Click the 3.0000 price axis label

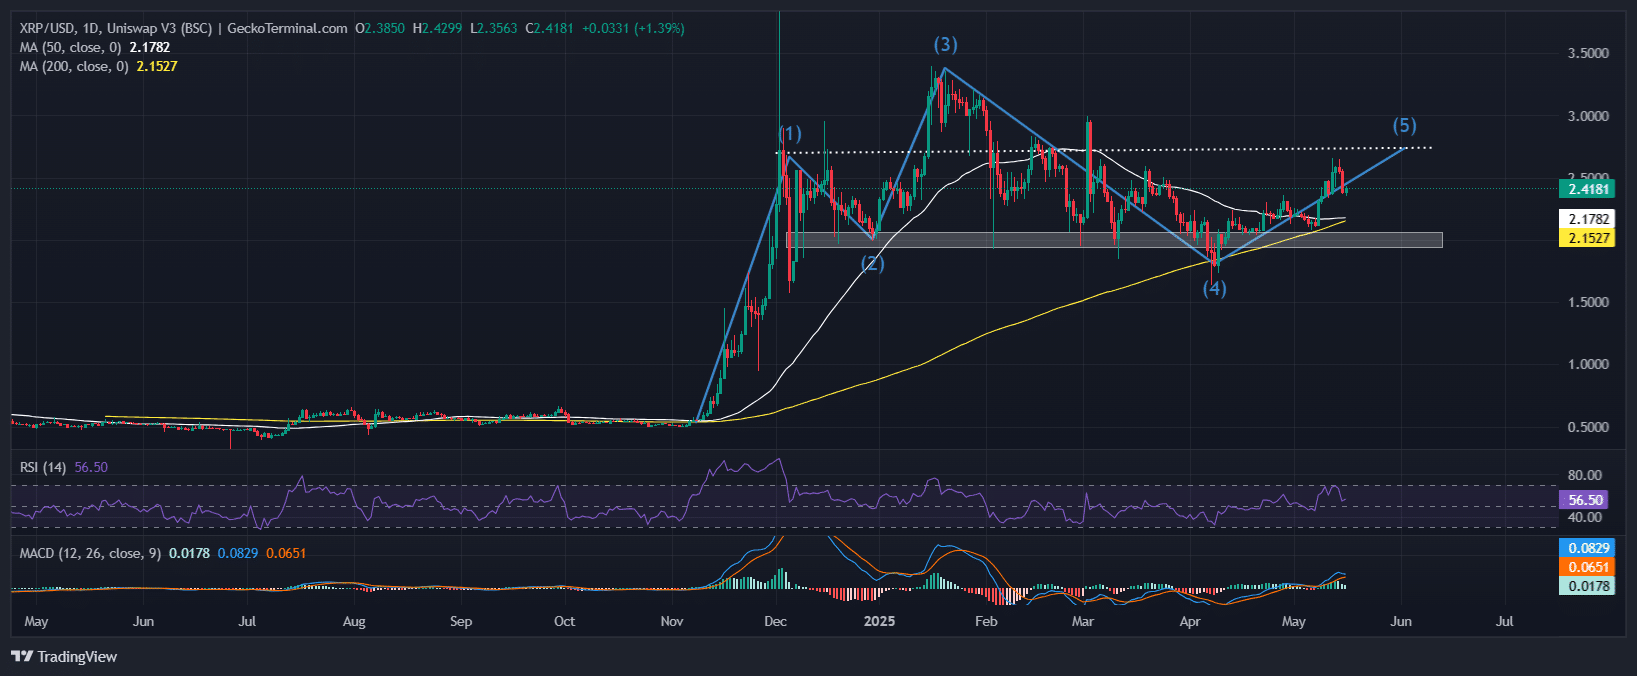click(1588, 116)
